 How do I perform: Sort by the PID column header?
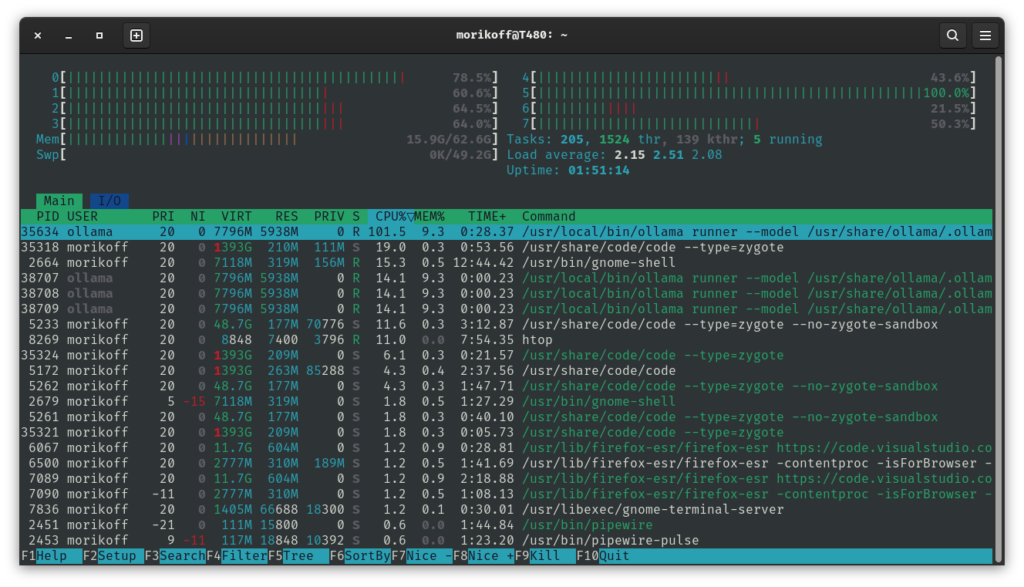pos(47,216)
